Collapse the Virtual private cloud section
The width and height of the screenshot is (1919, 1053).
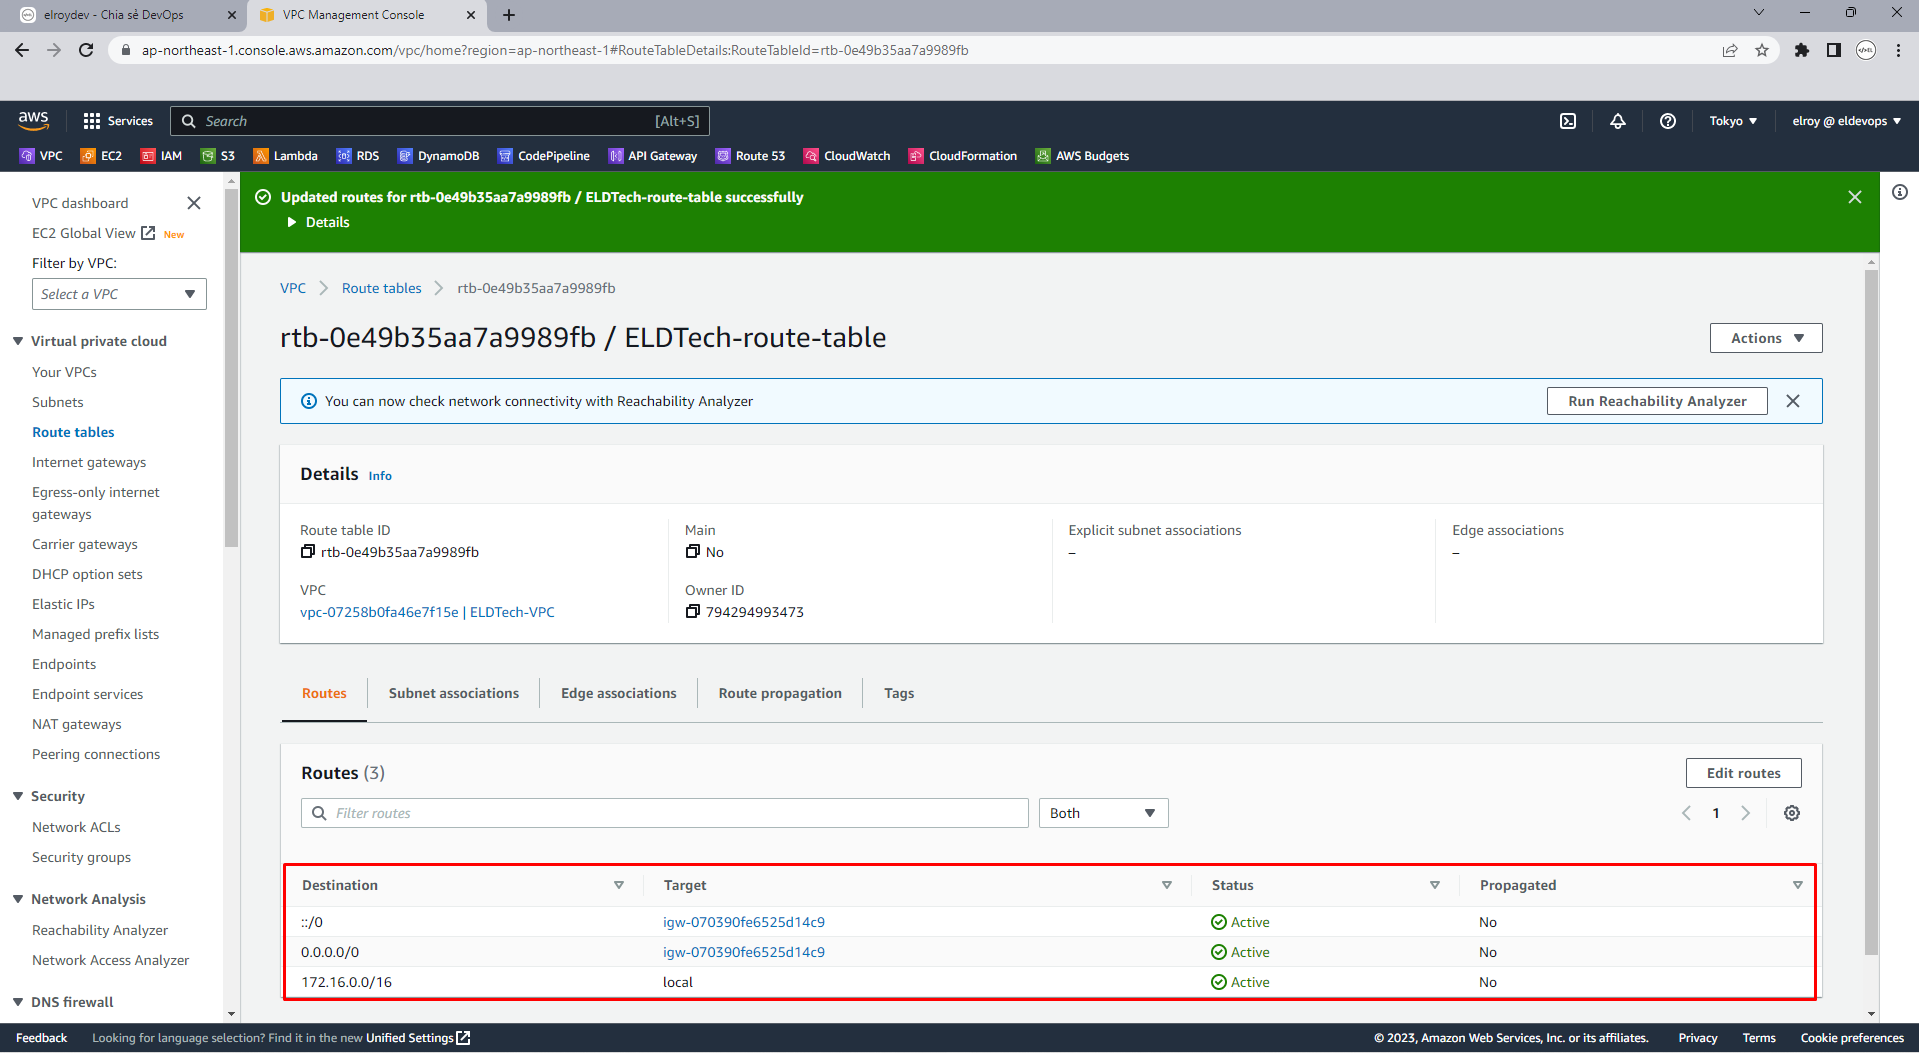(x=18, y=341)
